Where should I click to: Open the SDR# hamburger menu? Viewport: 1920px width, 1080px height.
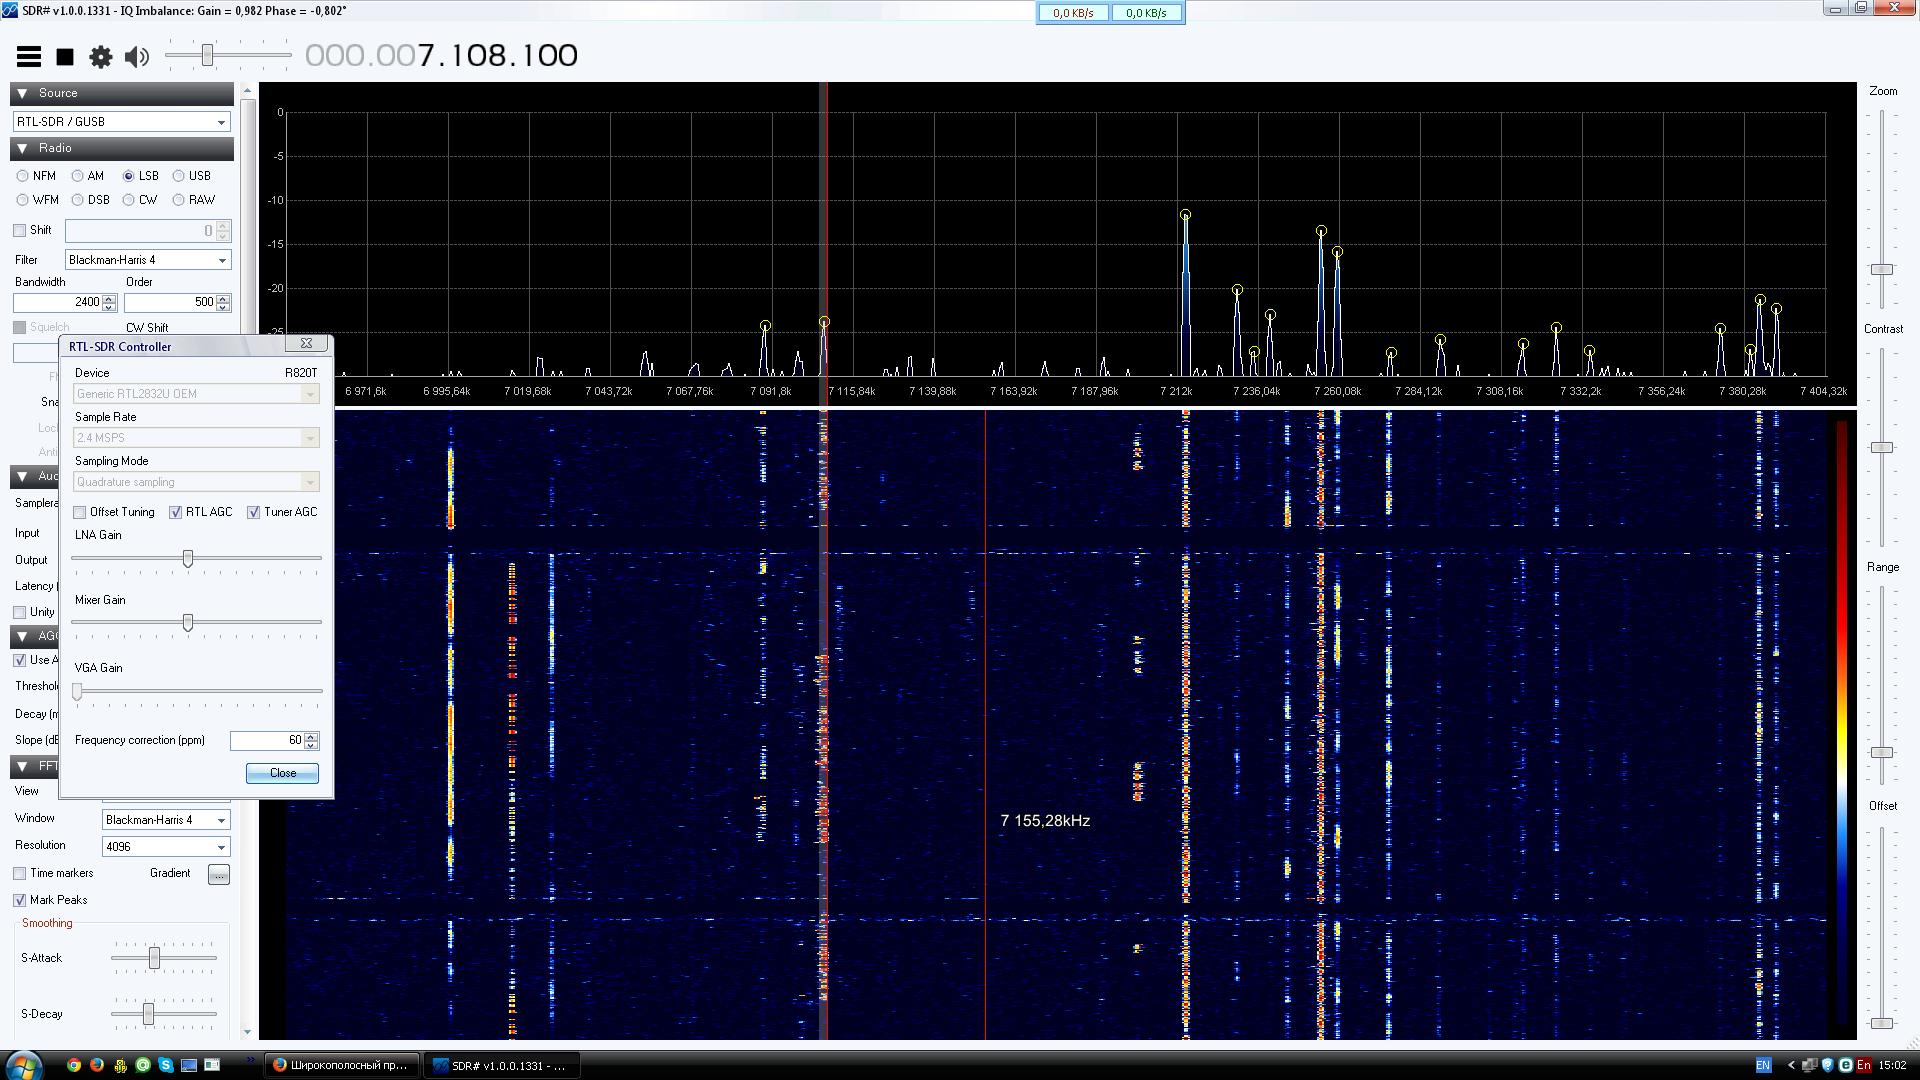pyautogui.click(x=29, y=57)
